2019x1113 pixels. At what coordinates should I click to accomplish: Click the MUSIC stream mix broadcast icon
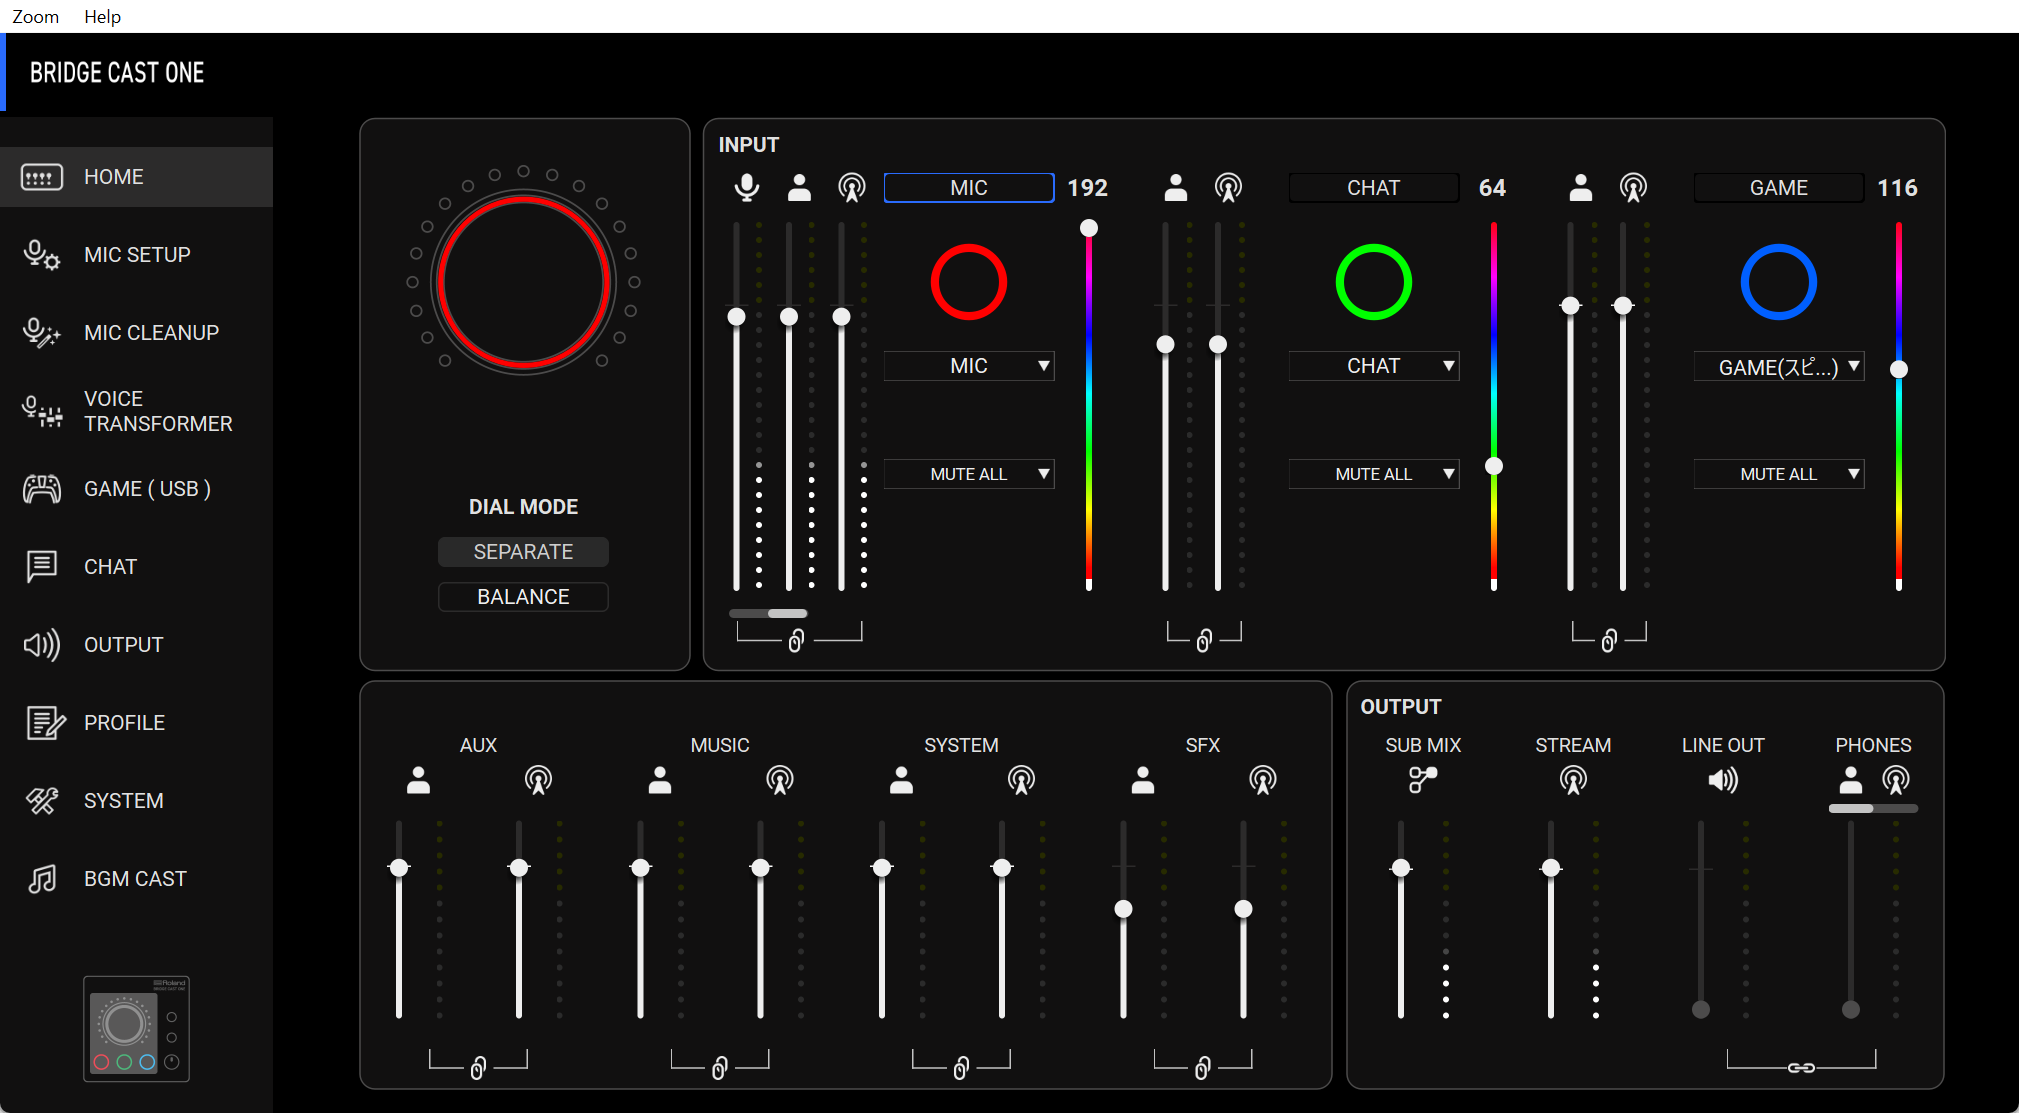(x=780, y=780)
